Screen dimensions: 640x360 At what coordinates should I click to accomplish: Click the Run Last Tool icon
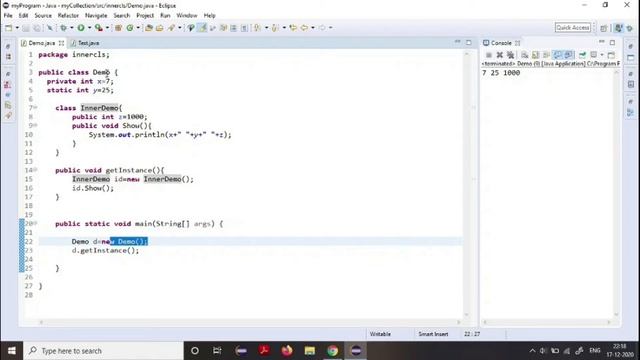[x=98, y=28]
